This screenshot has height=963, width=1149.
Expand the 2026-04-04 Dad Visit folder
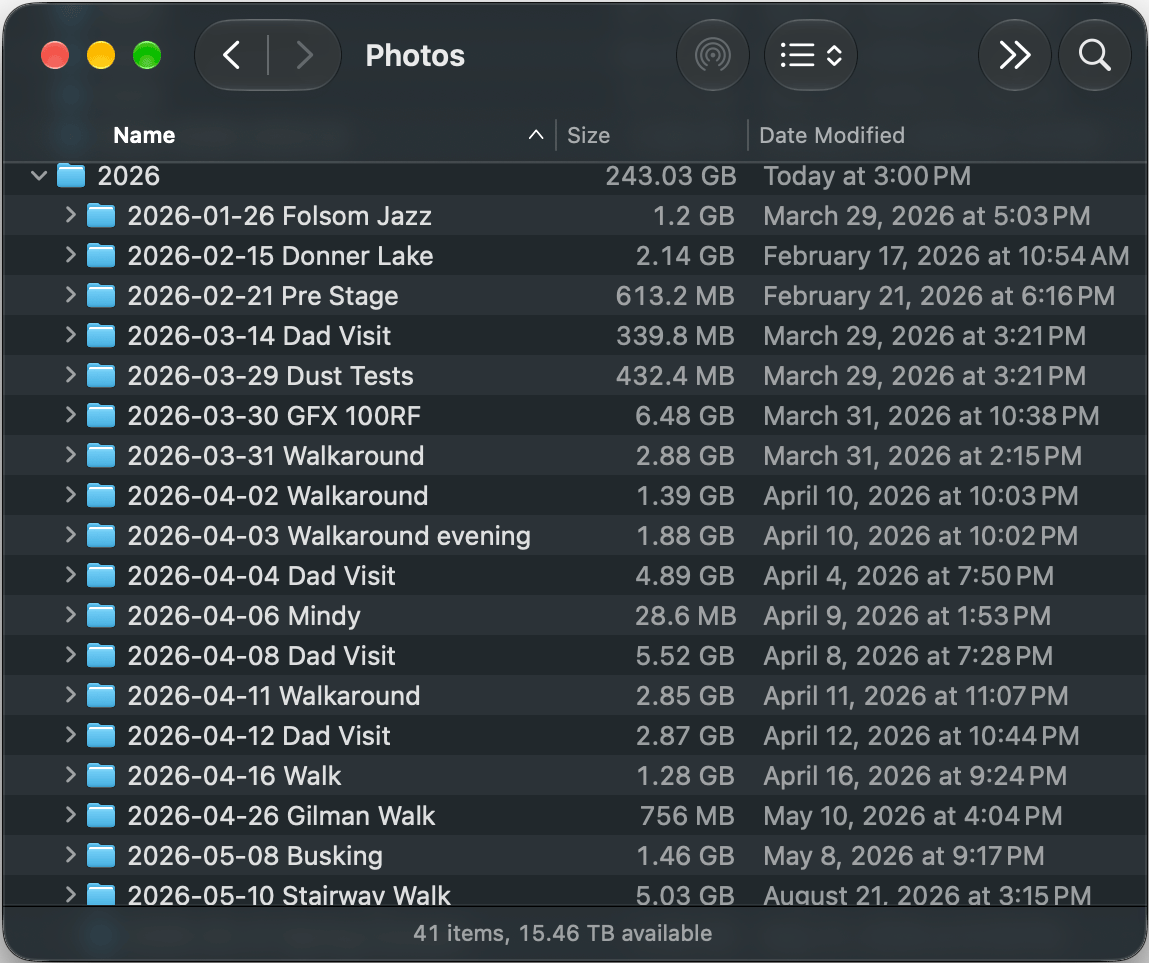pyautogui.click(x=70, y=575)
